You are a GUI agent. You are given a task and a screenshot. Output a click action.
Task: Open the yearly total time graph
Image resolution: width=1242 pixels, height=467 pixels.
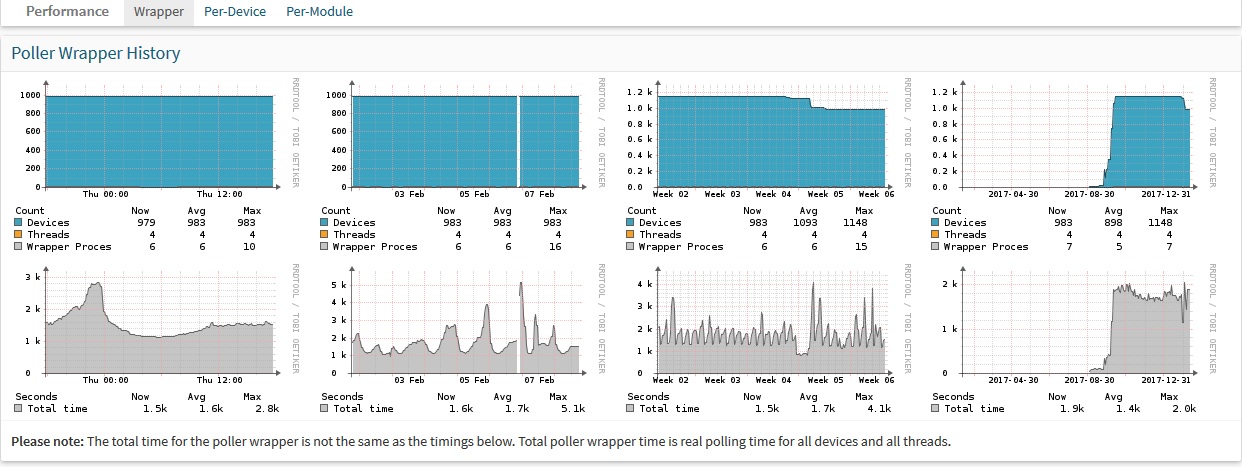pyautogui.click(x=1075, y=339)
